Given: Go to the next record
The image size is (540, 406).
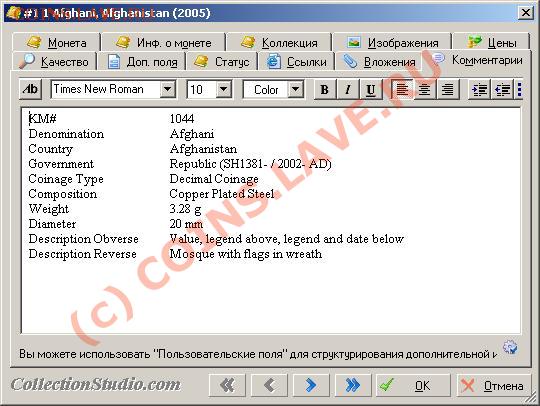Looking at the screenshot, I should 311,385.
